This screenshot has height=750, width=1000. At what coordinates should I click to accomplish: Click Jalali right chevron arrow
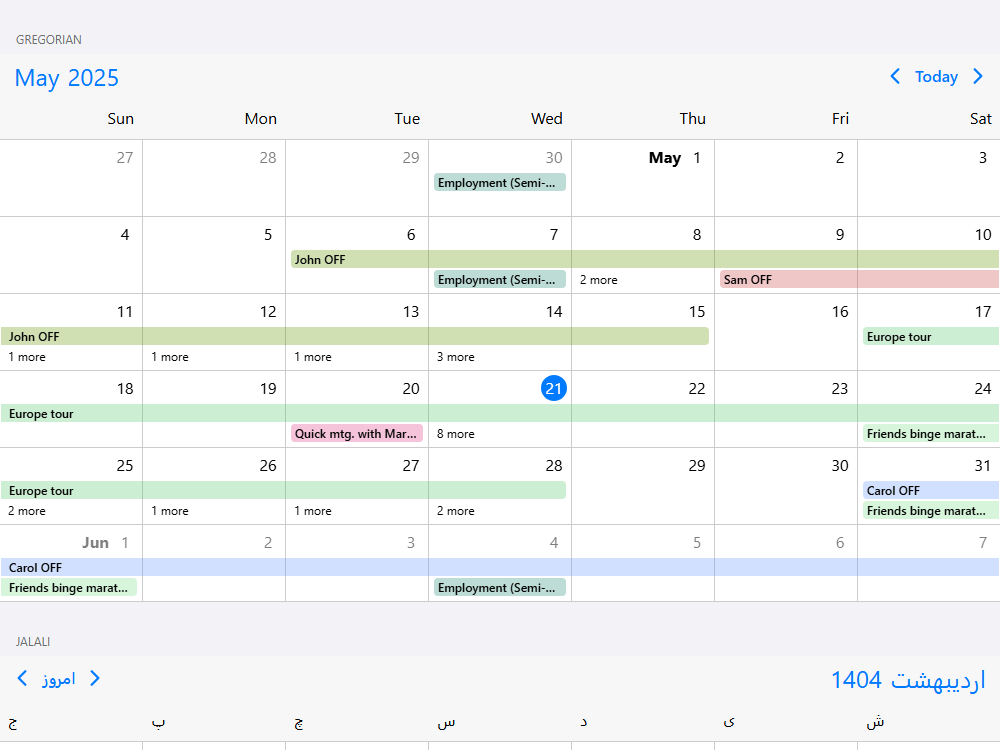95,678
